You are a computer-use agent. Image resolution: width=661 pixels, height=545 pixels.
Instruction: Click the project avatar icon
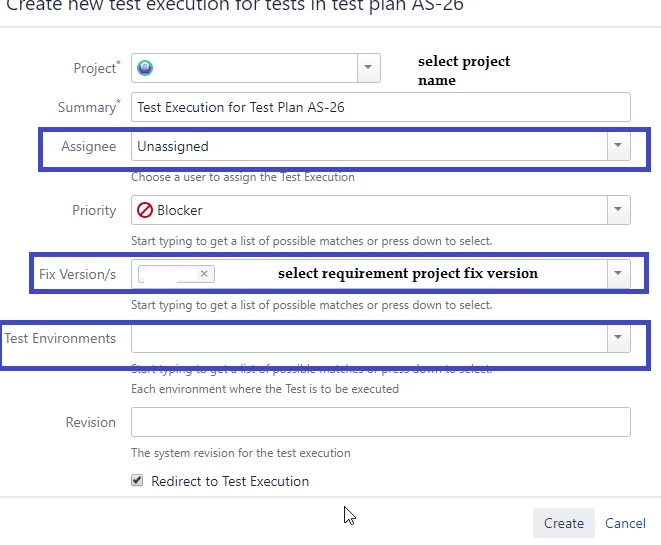pos(146,67)
